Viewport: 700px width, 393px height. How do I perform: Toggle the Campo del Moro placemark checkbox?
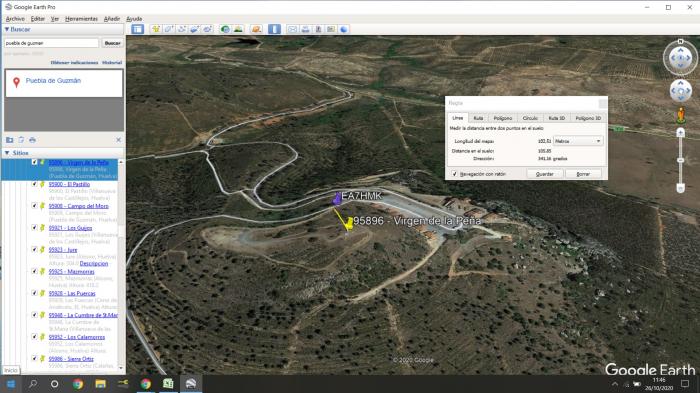(34, 206)
